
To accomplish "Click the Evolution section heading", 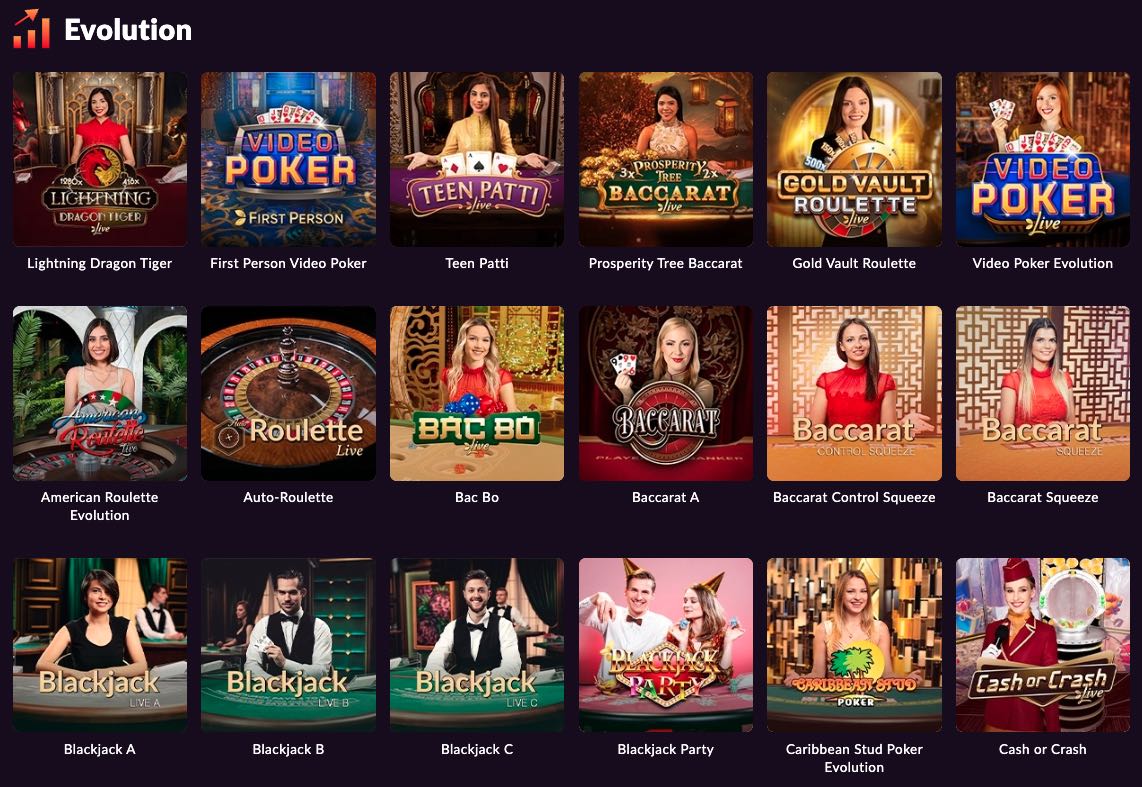I will coord(128,30).
